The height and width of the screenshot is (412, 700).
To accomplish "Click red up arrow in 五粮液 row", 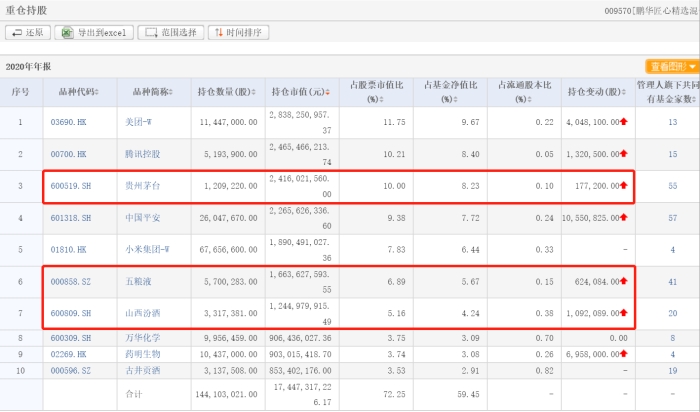I will [624, 281].
